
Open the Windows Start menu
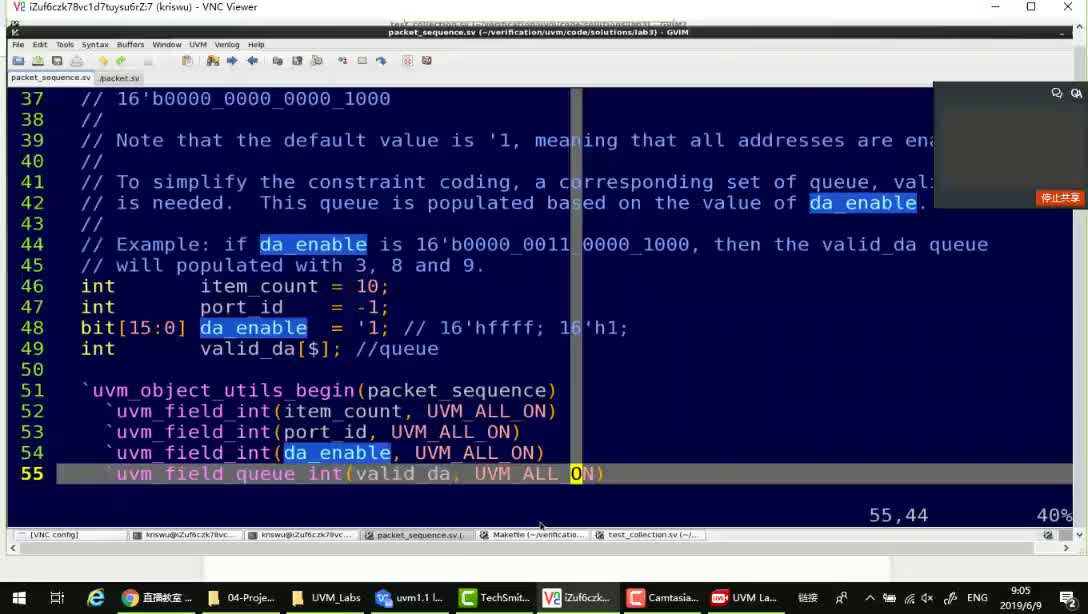19,597
